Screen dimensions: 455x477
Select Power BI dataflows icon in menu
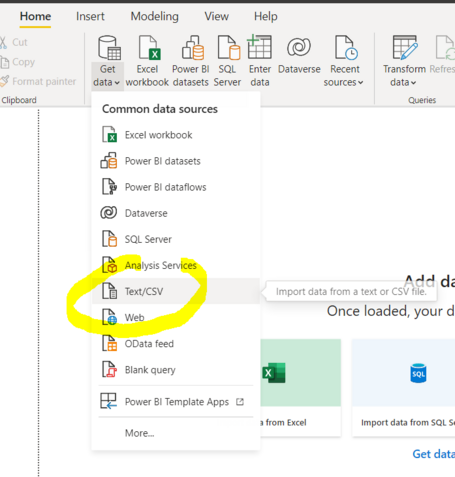pos(109,187)
